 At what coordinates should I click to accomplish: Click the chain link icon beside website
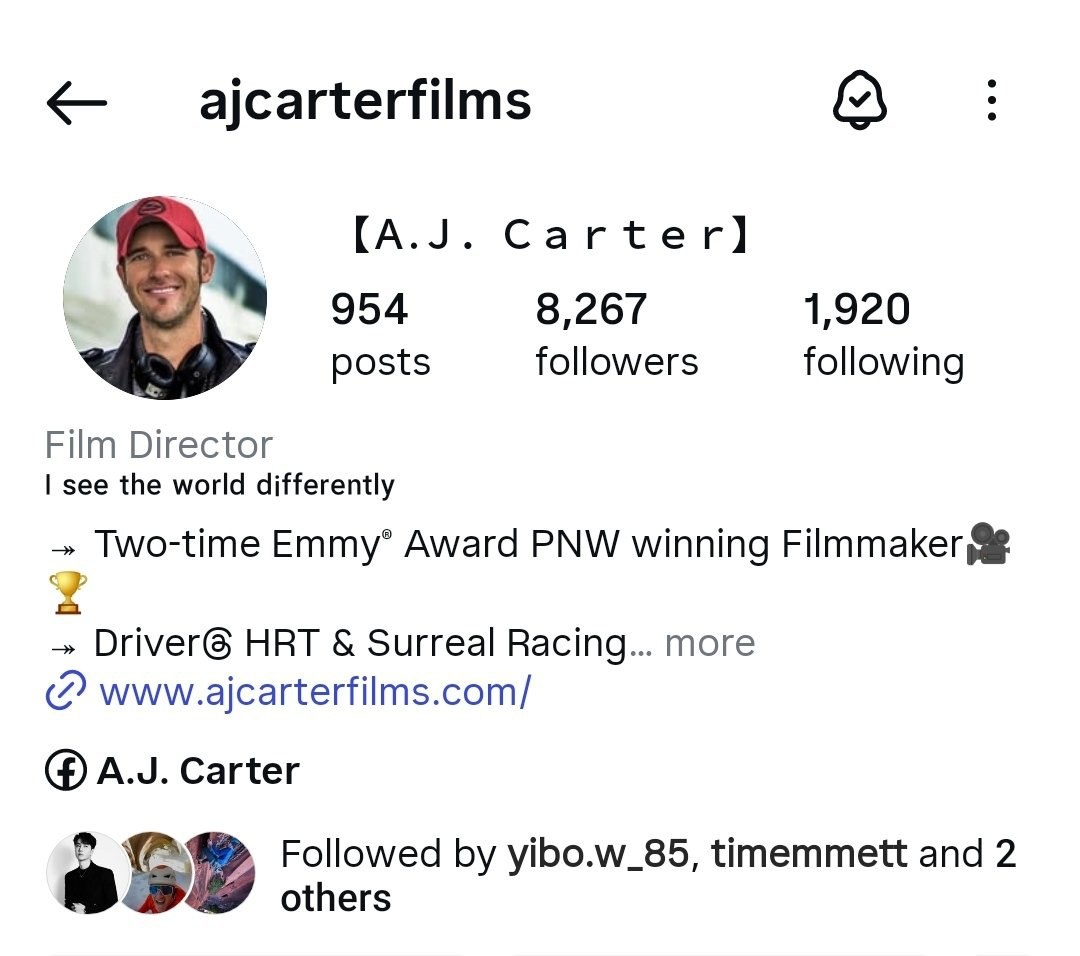65,690
